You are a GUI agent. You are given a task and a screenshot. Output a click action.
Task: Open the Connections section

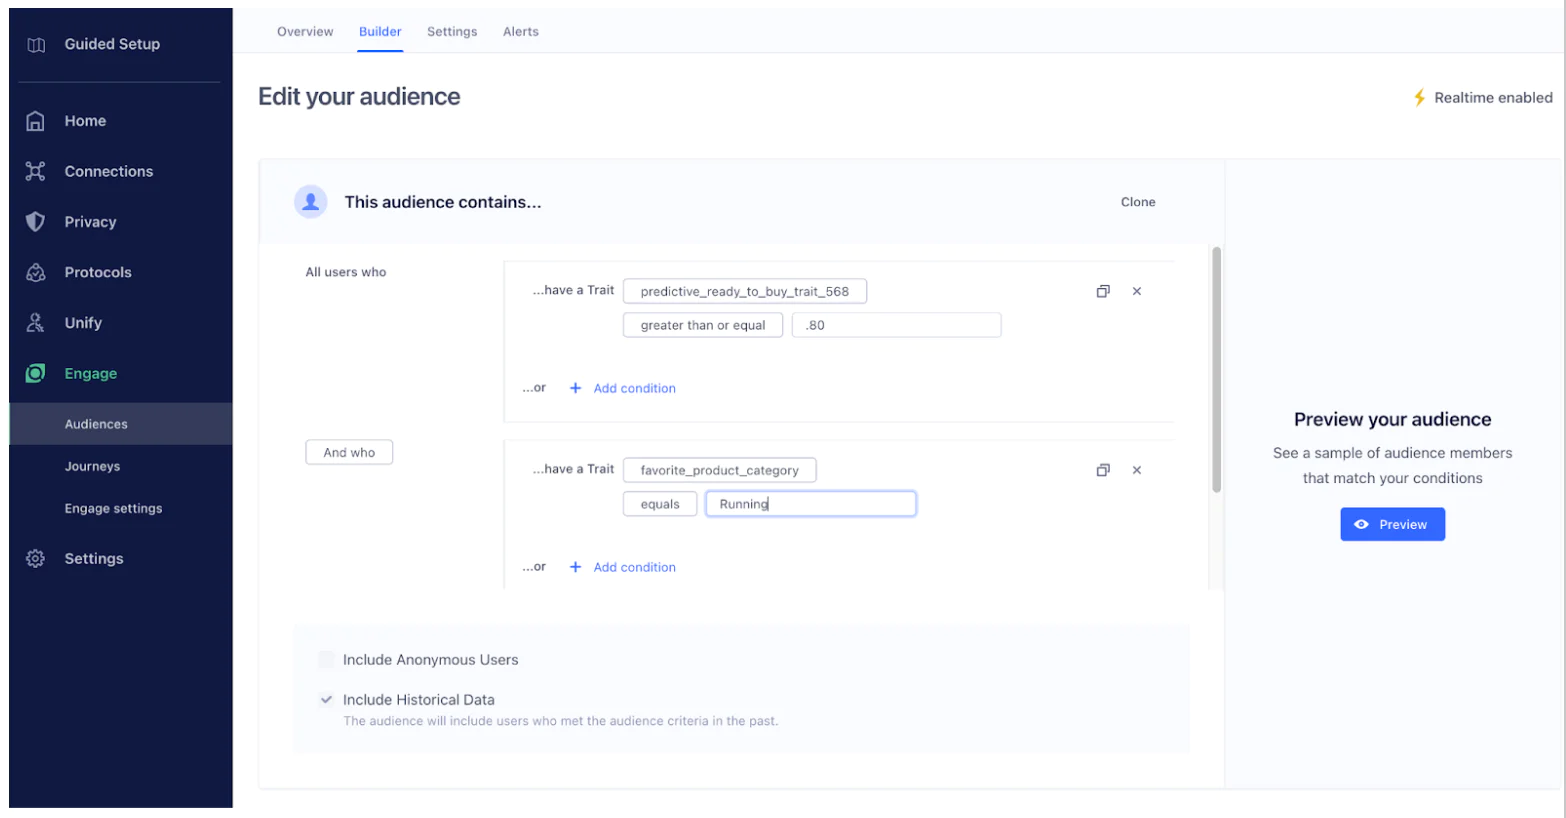(x=108, y=170)
